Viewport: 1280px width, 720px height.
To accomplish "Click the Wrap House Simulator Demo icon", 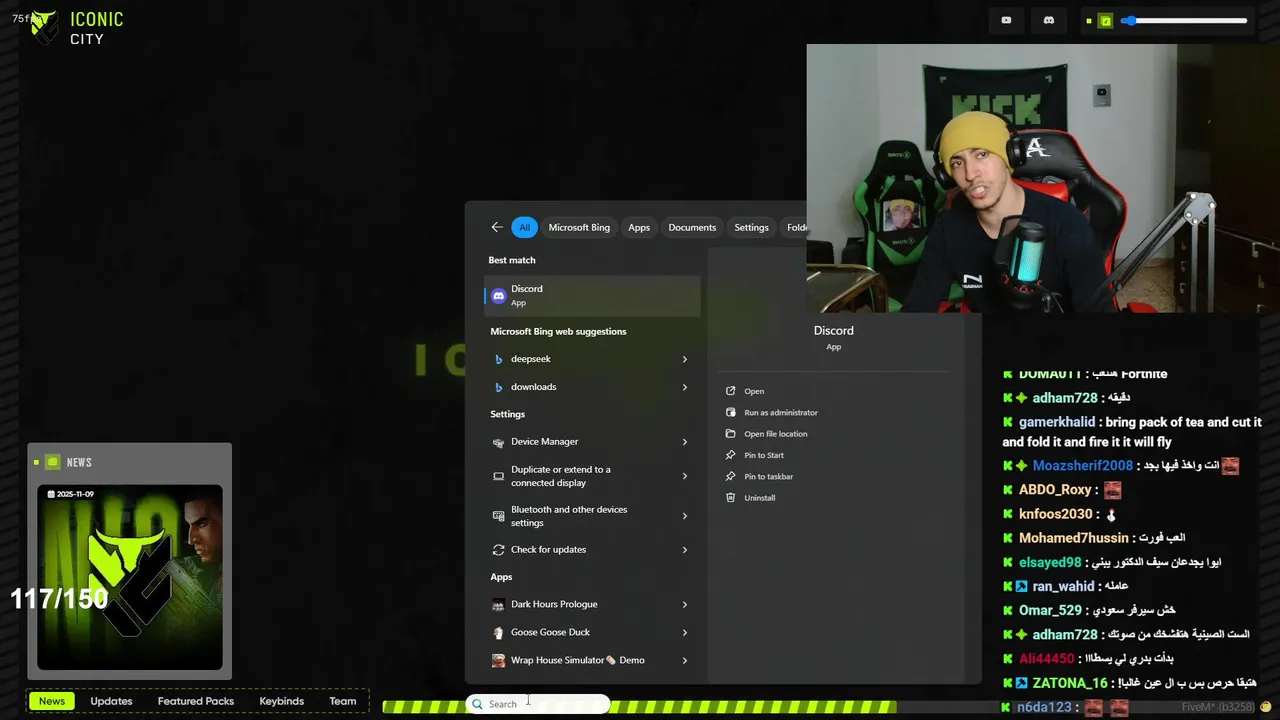I will 498,661.
